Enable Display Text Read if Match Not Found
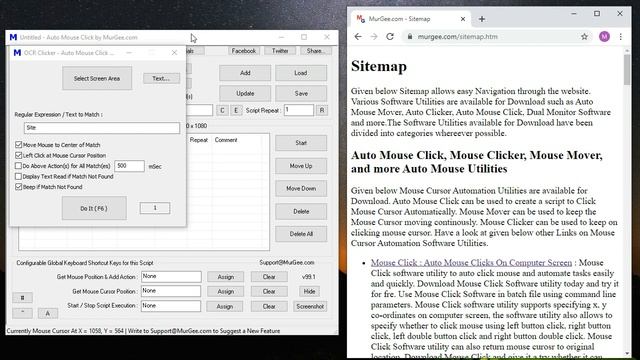This screenshot has height=360, width=640. pos(18,176)
